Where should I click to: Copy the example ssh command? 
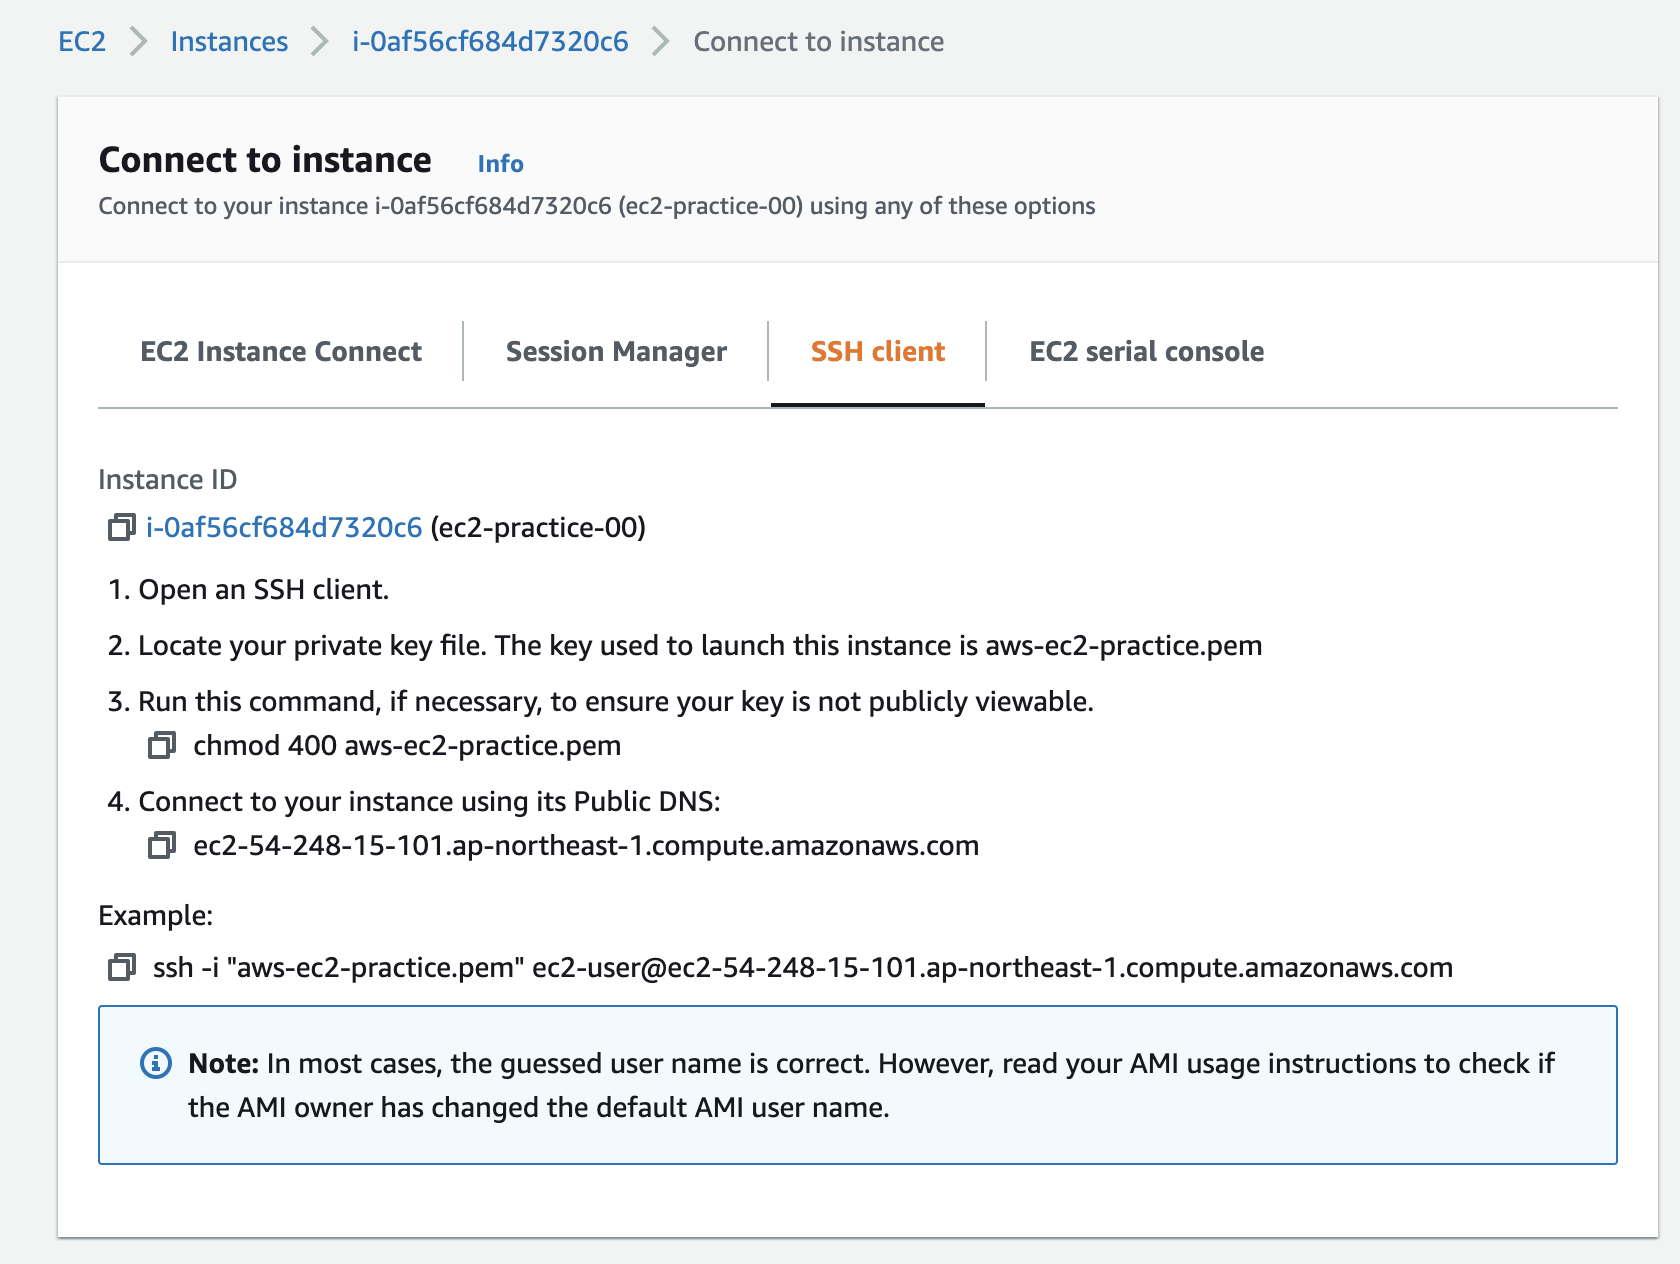point(121,967)
